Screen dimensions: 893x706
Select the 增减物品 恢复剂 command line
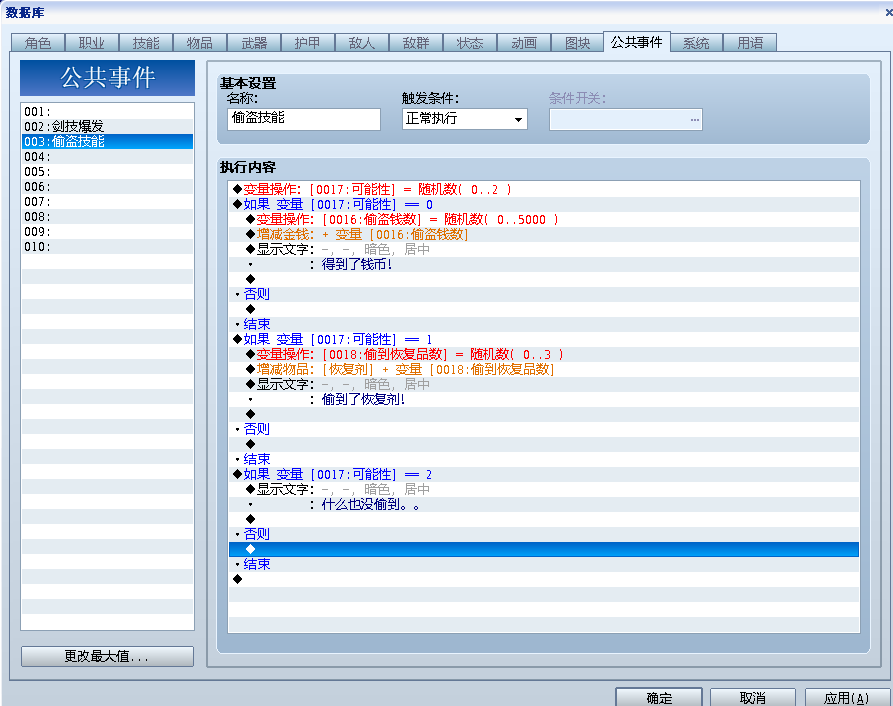pos(543,369)
